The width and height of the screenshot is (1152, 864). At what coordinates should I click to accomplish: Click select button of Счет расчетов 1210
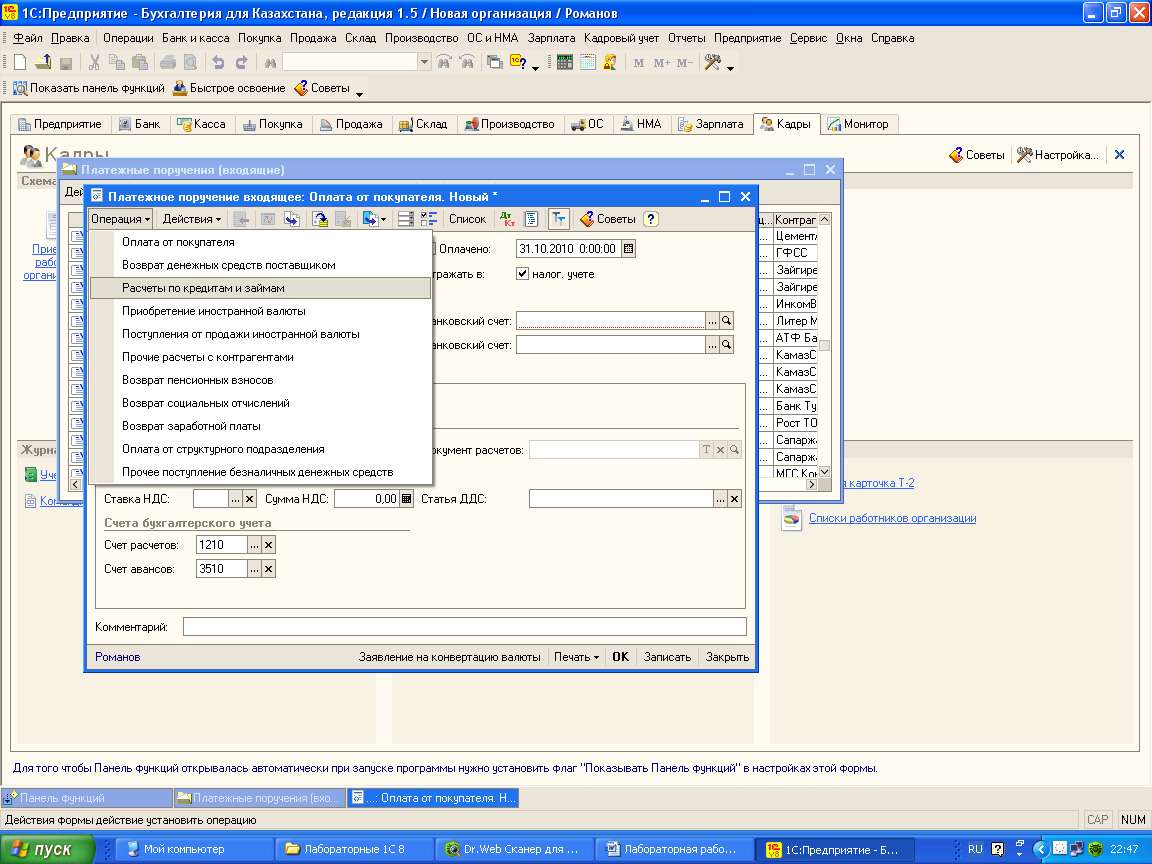[x=254, y=545]
